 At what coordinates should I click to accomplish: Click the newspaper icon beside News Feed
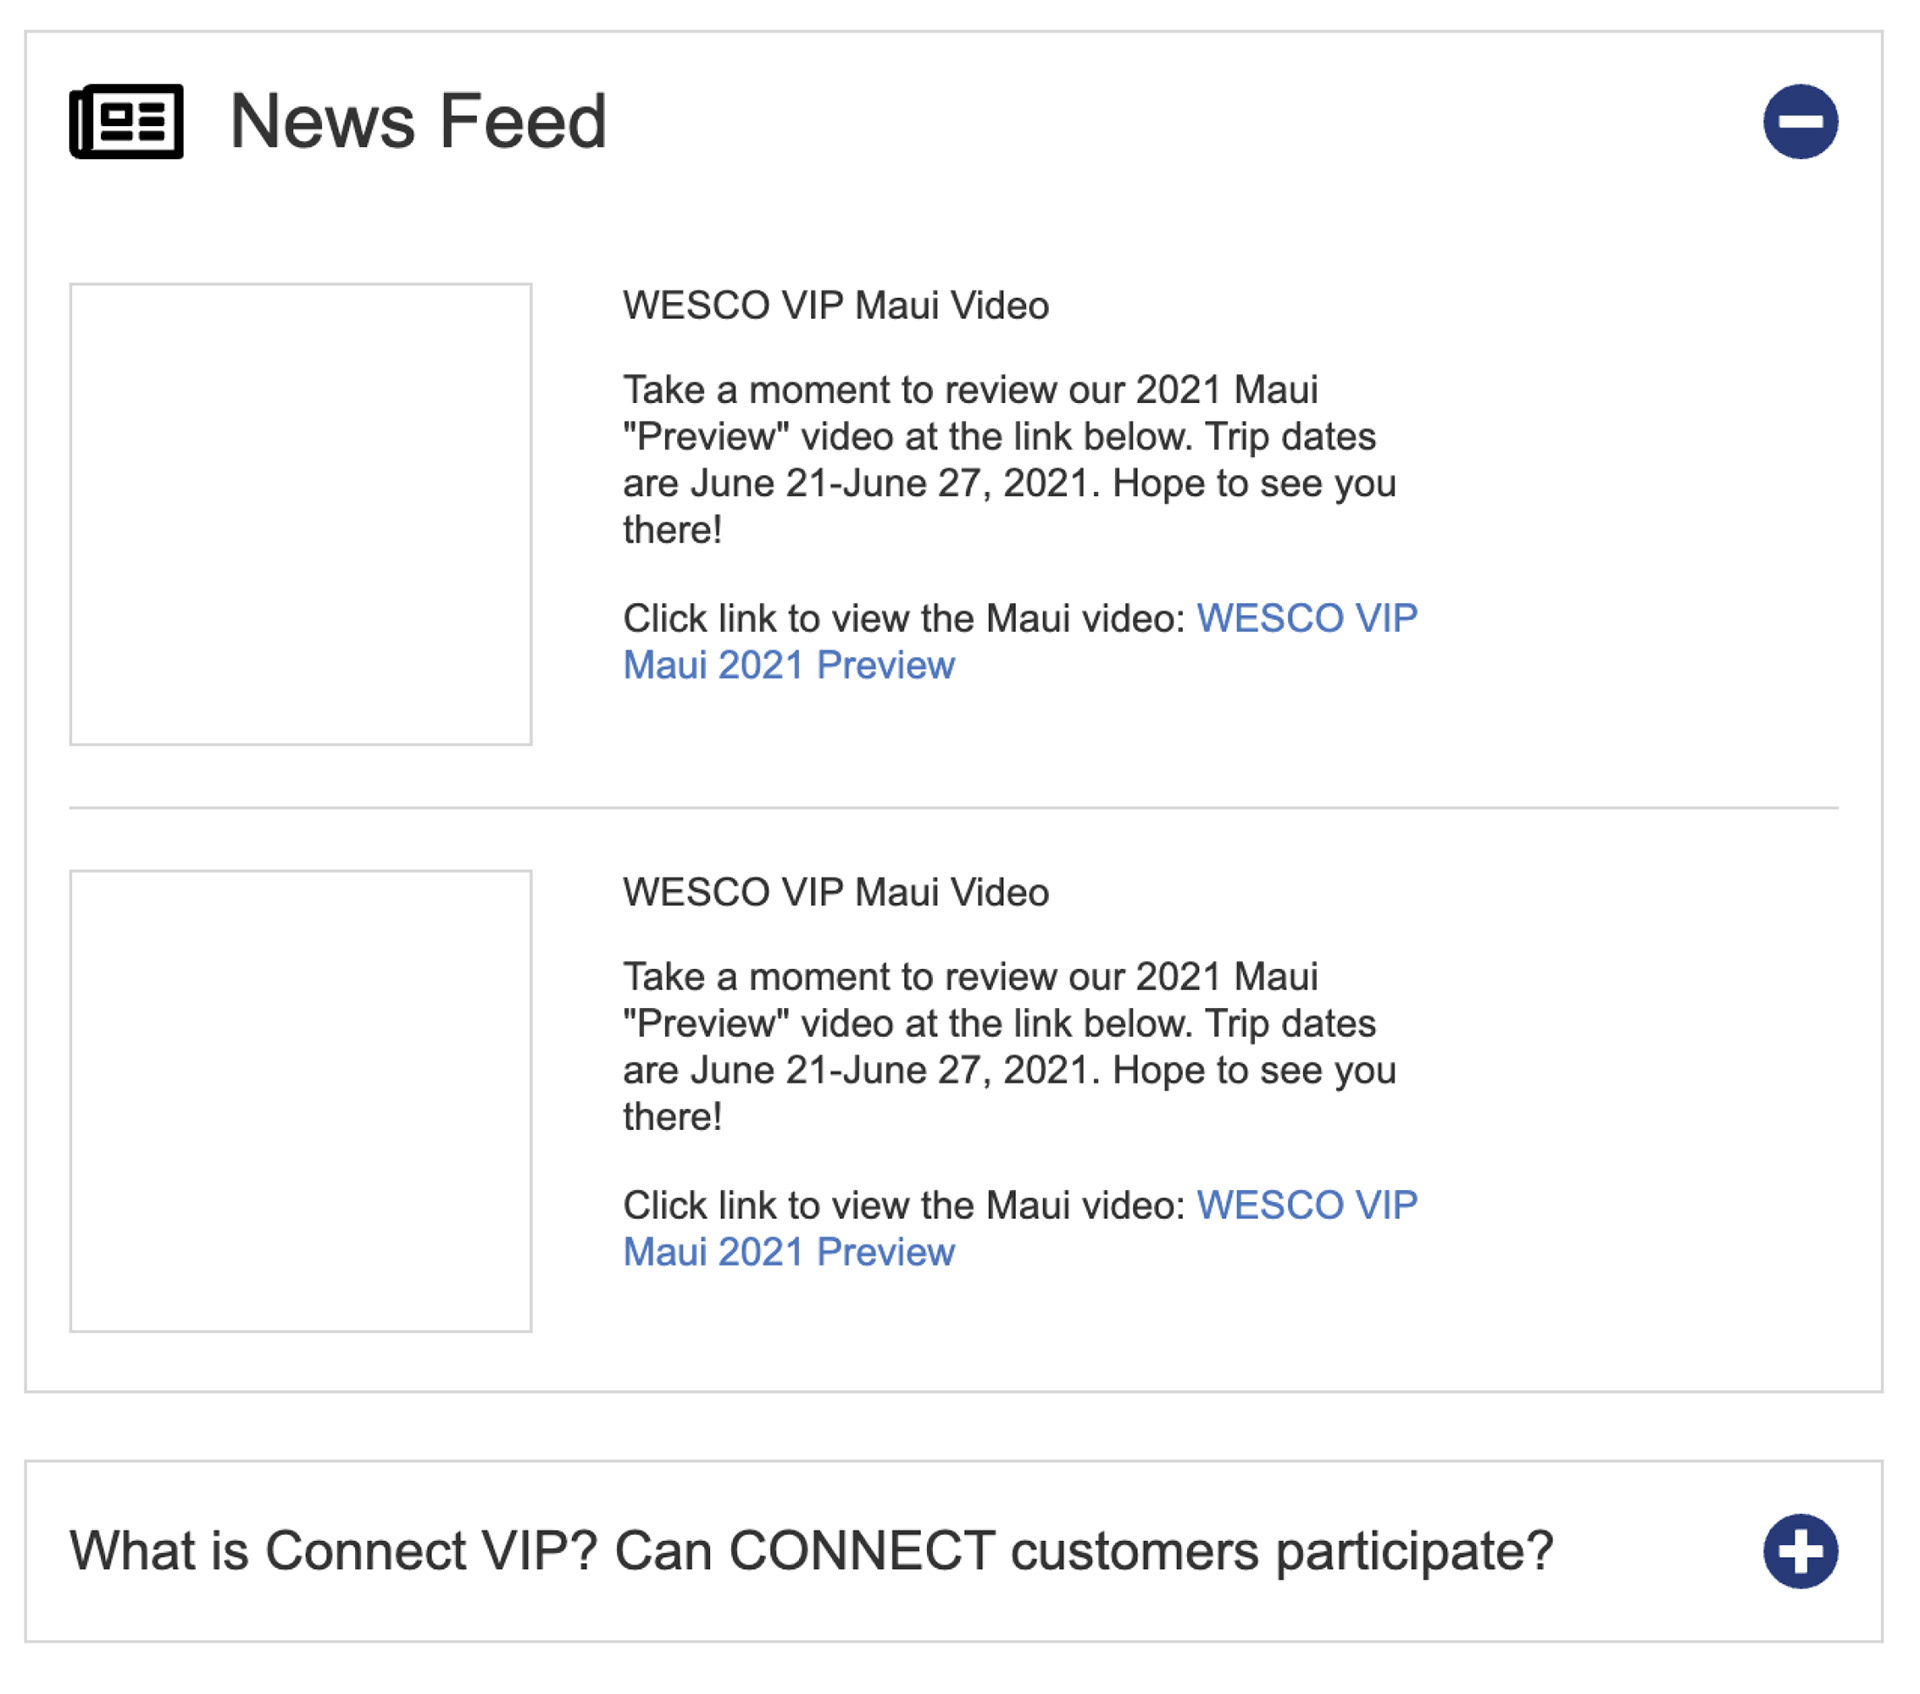coord(126,121)
